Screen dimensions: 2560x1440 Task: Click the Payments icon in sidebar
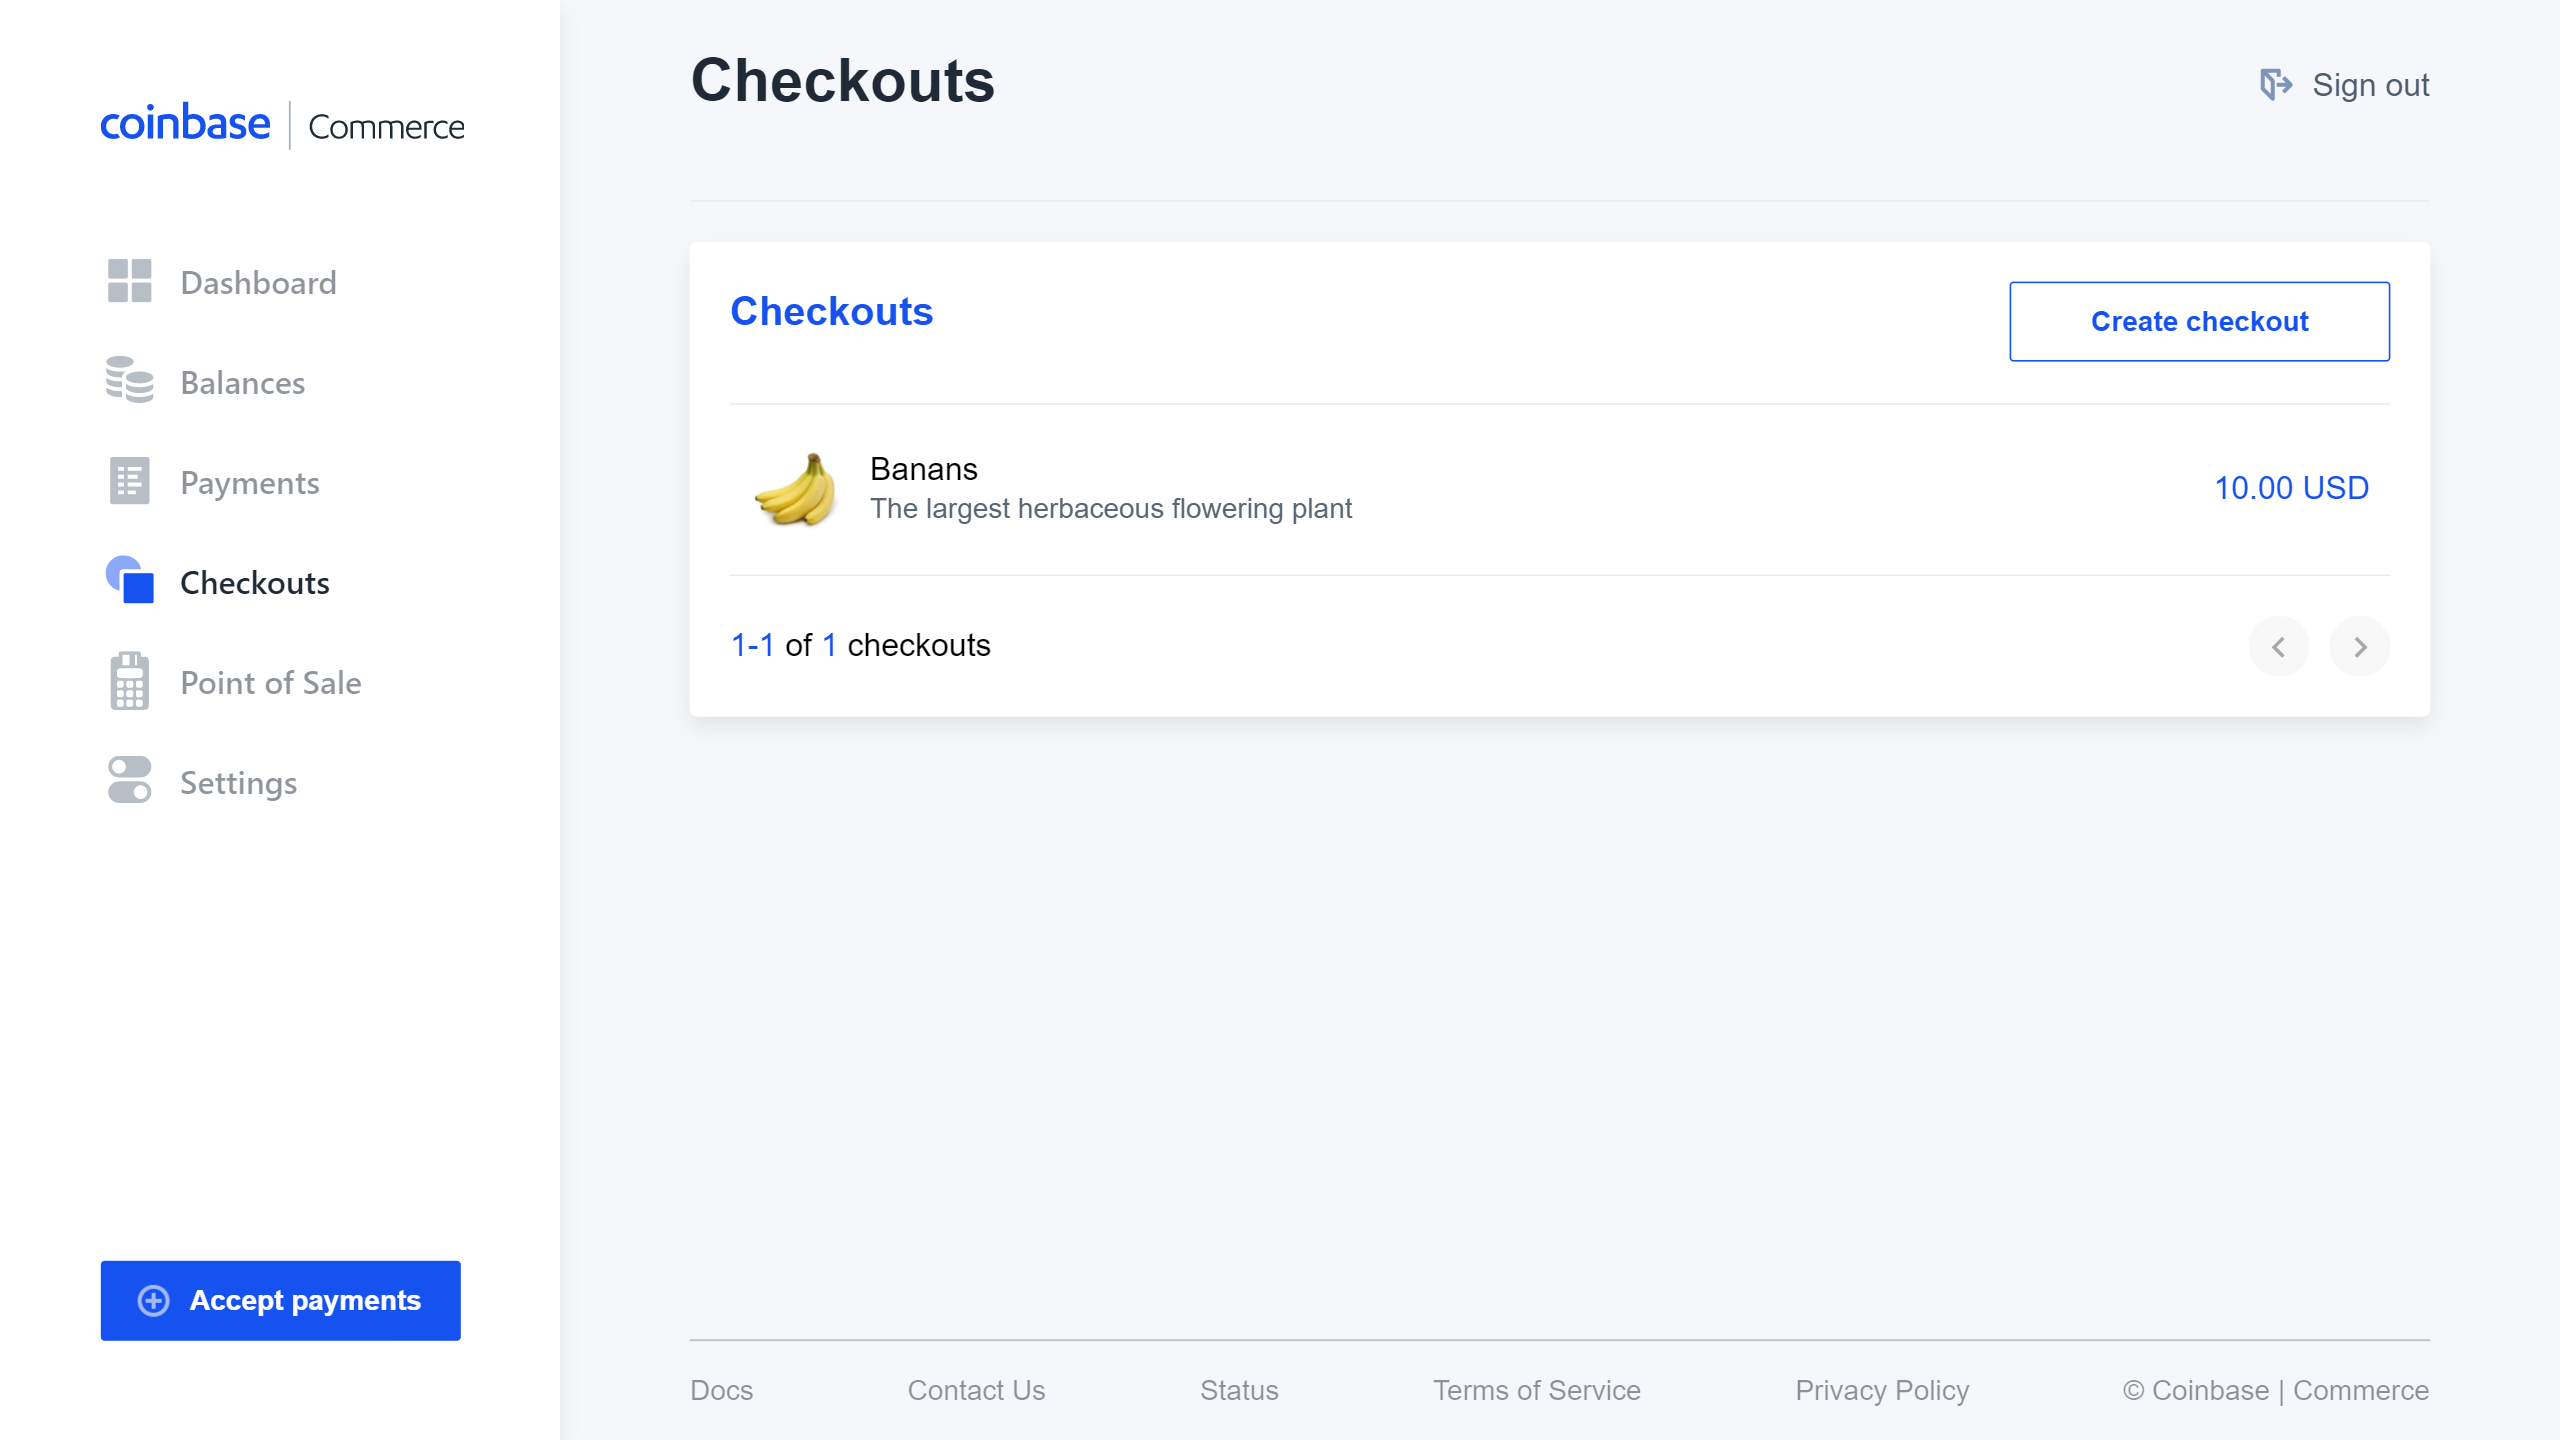pyautogui.click(x=130, y=482)
